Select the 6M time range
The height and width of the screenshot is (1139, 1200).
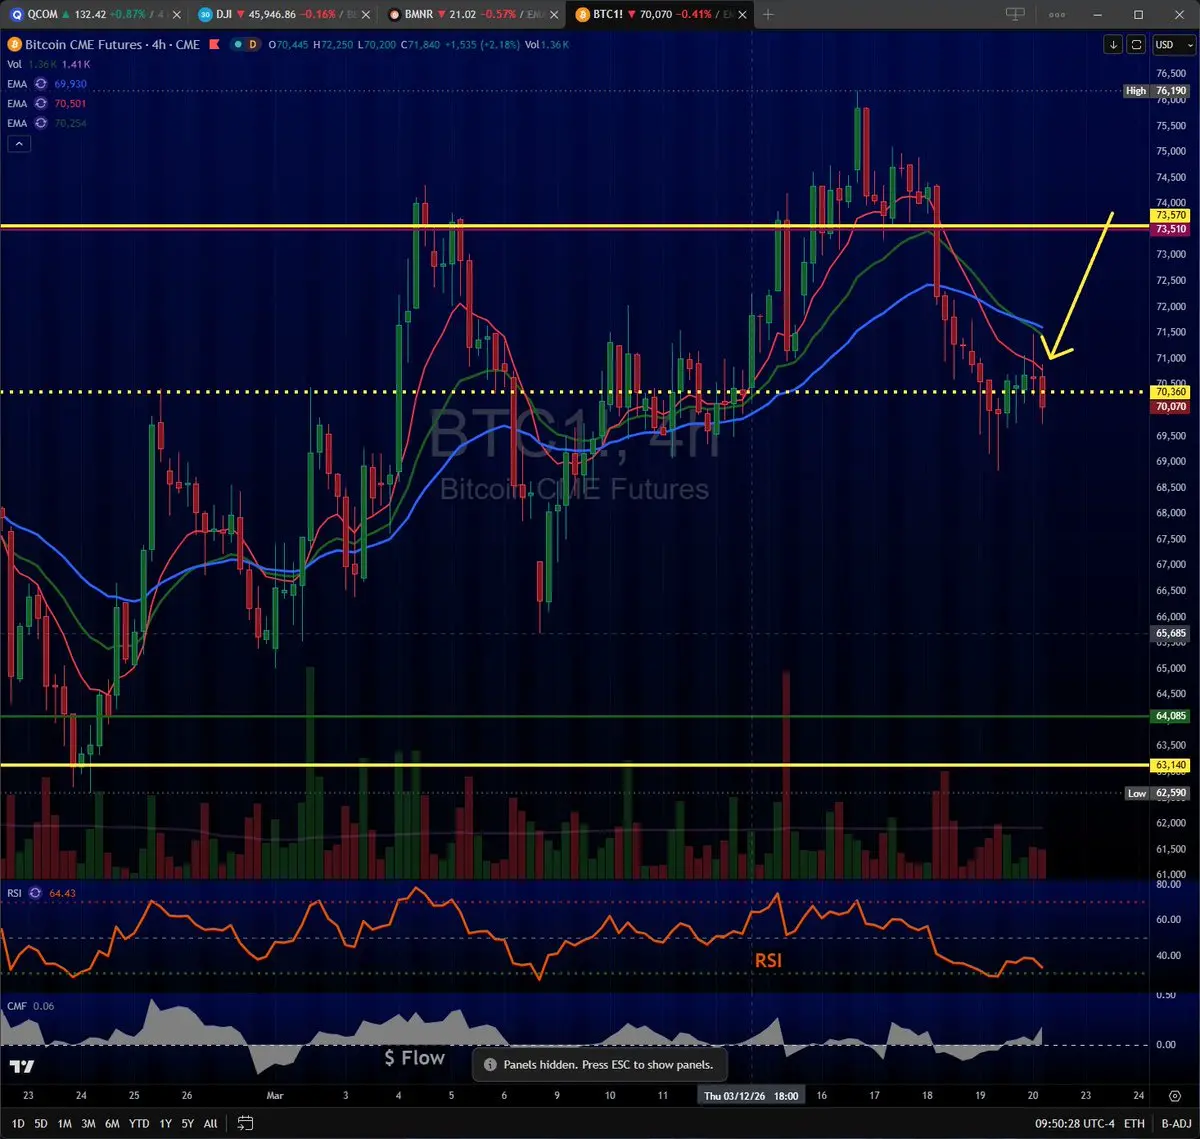point(112,1124)
